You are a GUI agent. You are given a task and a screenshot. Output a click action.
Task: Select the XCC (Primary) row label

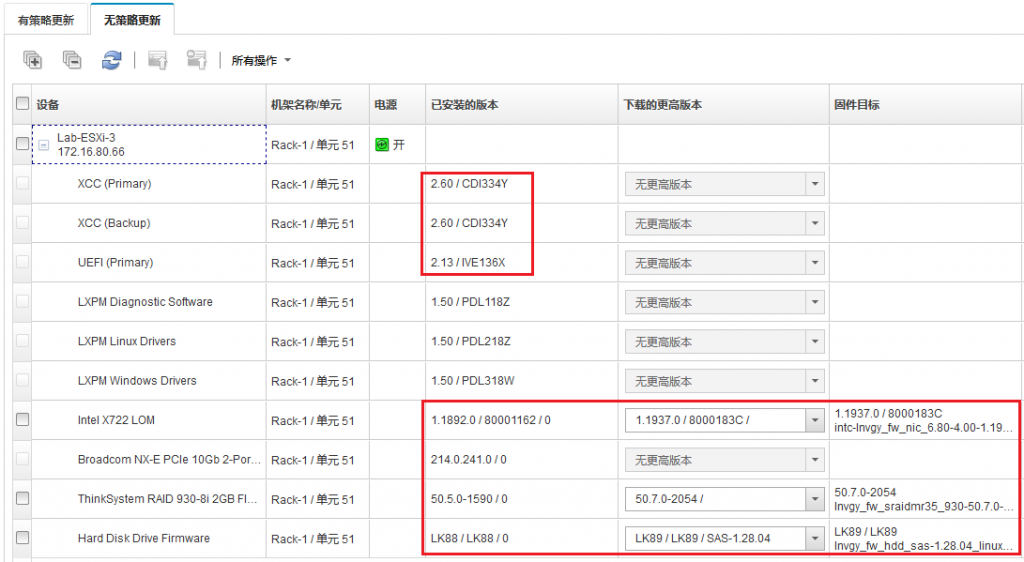coord(114,183)
